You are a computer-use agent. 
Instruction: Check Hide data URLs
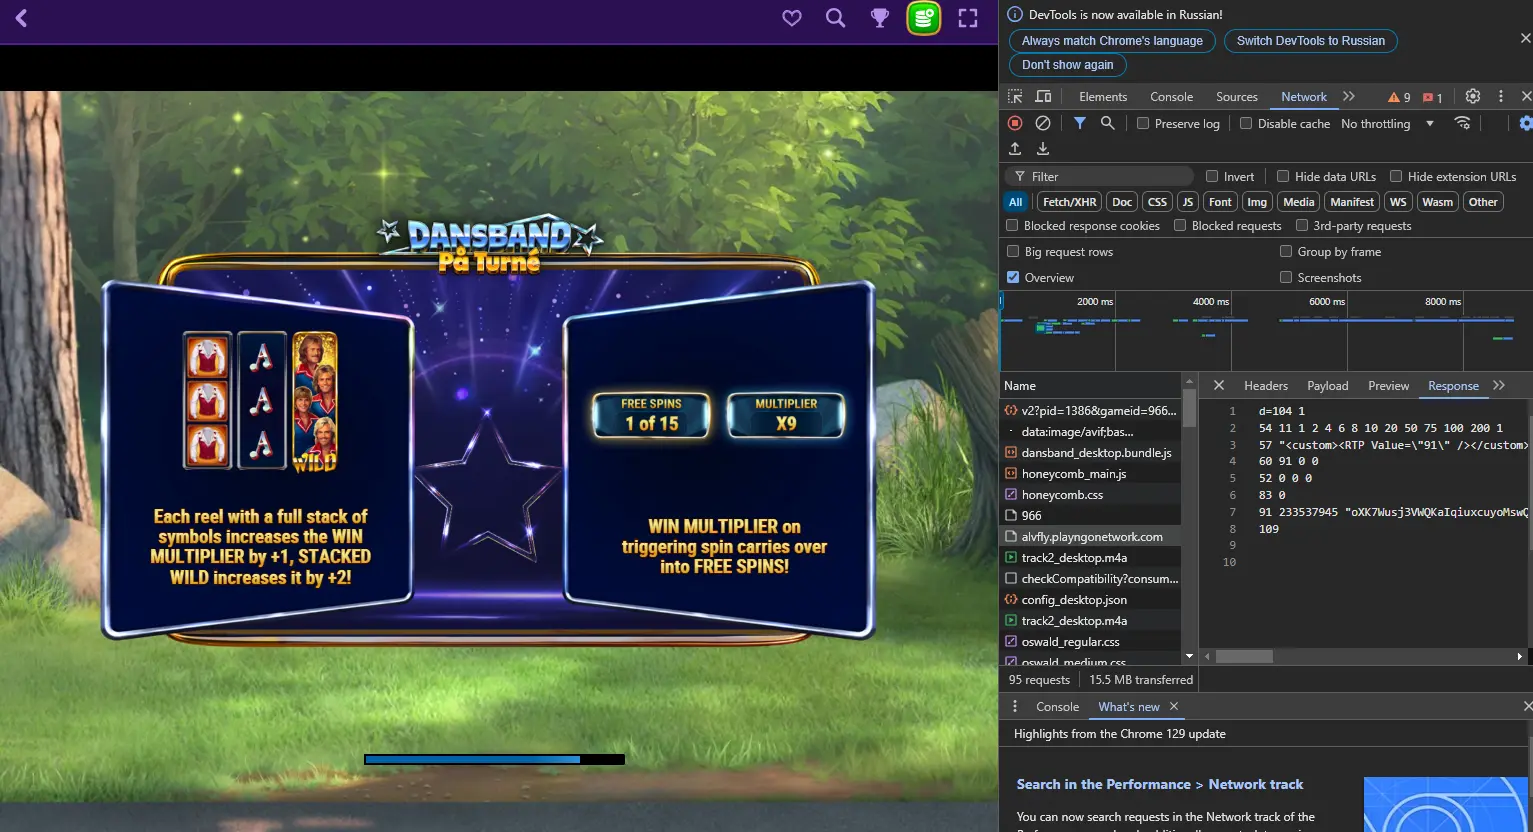1283,176
